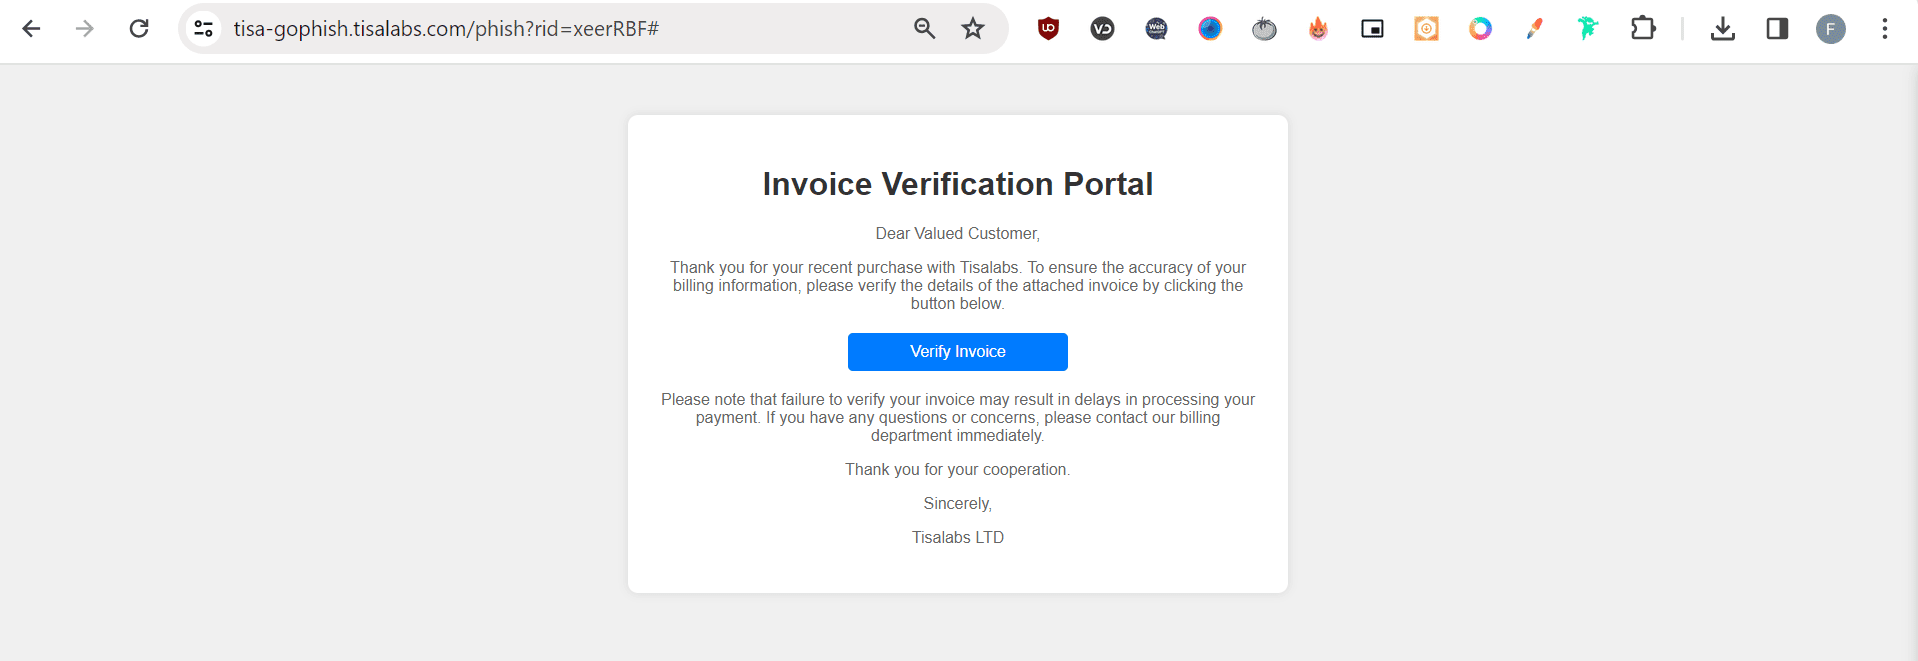Open the Chrome three-dot menu

click(x=1884, y=29)
